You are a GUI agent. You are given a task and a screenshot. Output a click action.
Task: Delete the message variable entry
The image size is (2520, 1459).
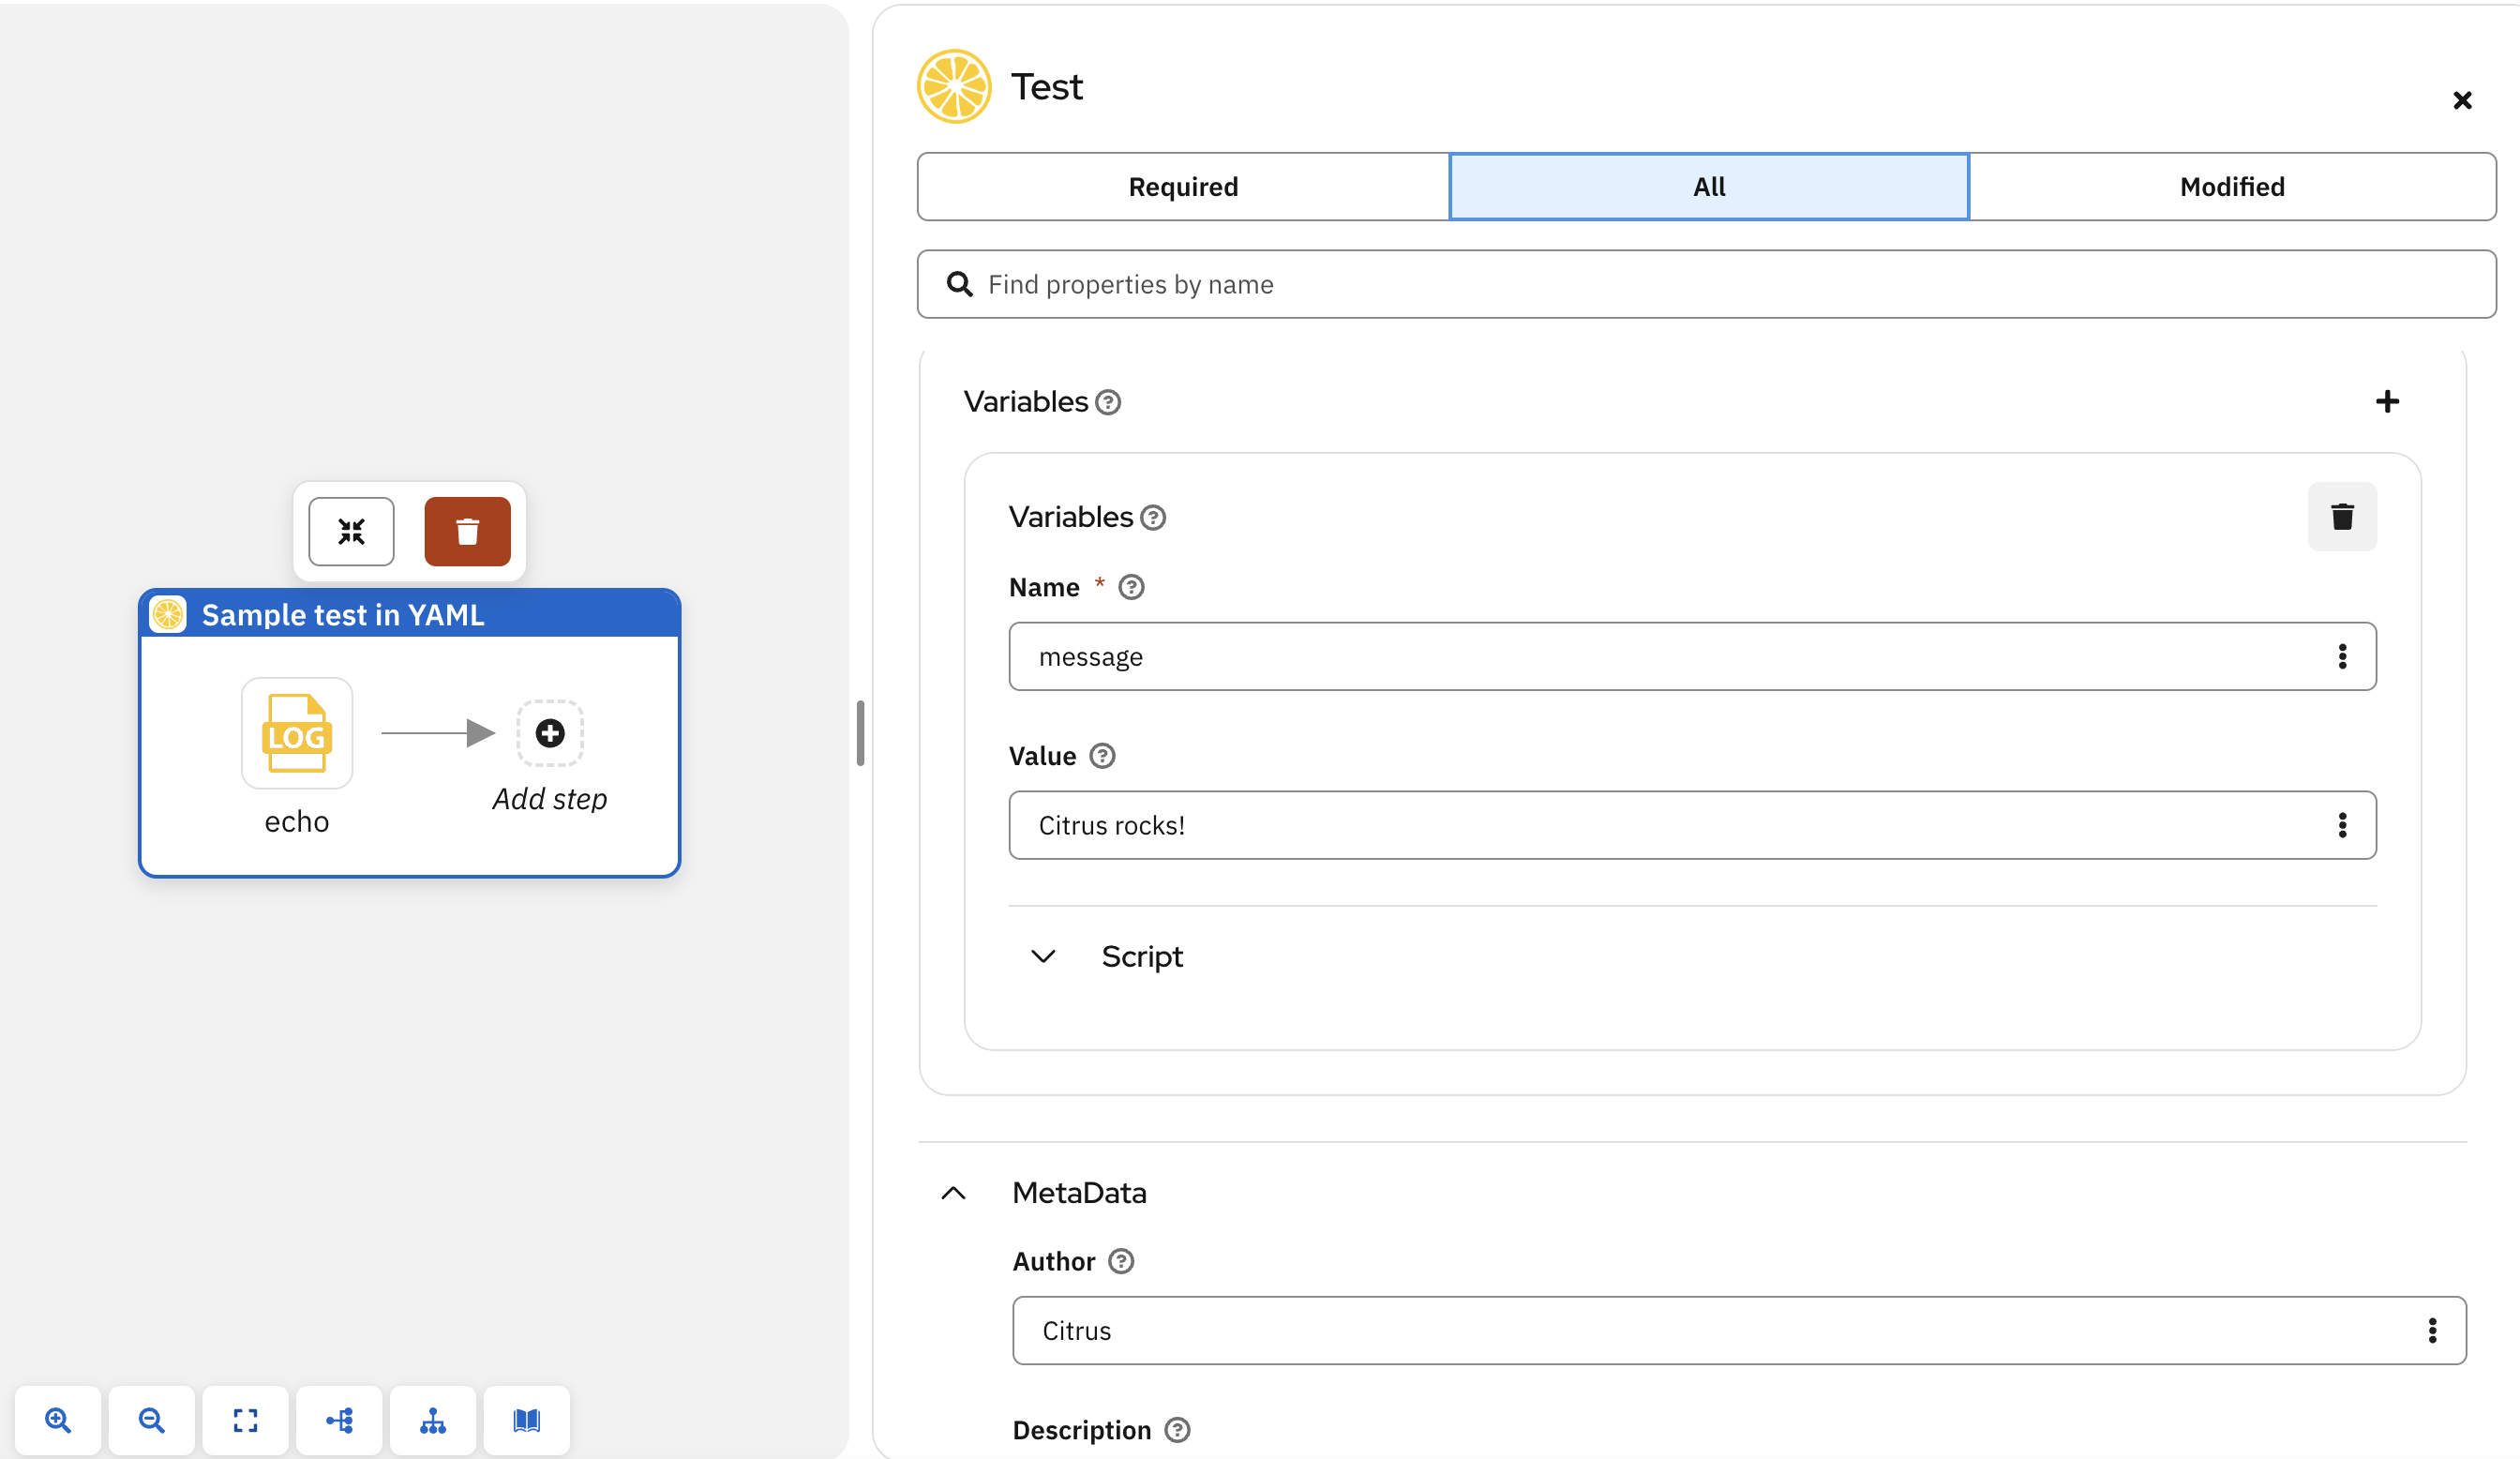(x=2342, y=517)
